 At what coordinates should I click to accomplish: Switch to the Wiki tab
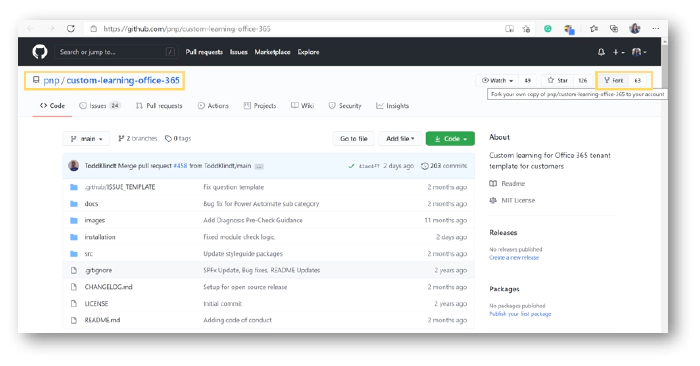302,106
